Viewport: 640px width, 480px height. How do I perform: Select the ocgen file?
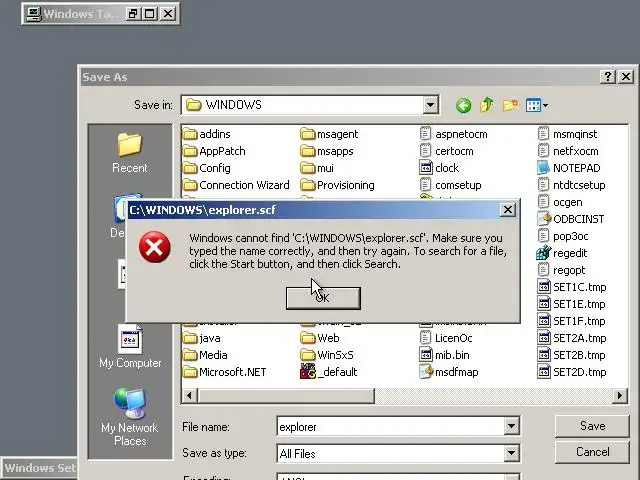coord(560,202)
